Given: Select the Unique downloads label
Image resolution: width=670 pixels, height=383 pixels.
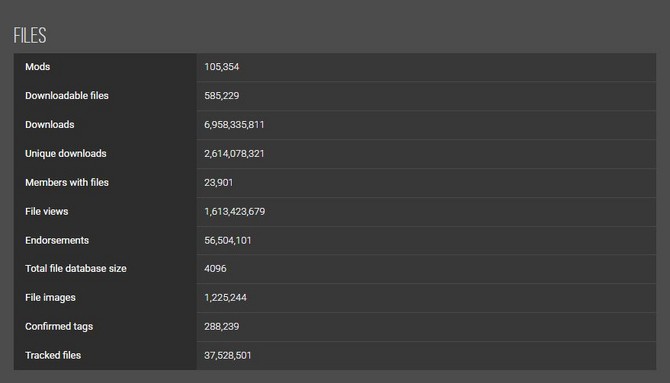Looking at the screenshot, I should 66,153.
